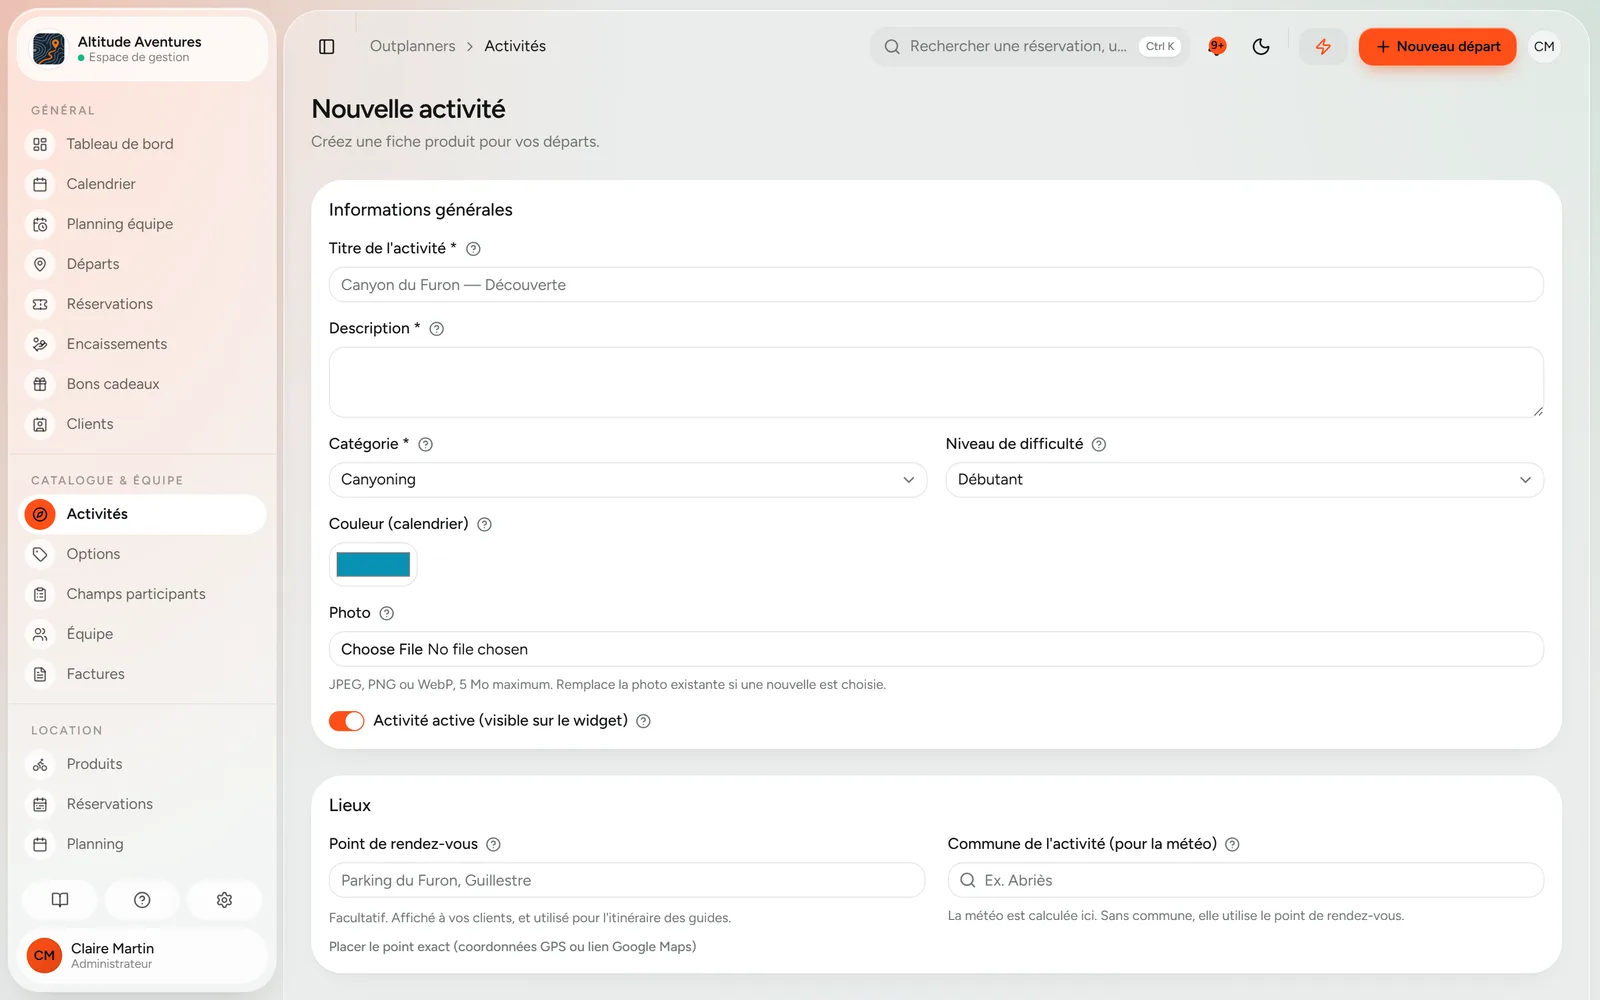Open the Niveau de difficulté dropdown

tap(1245, 480)
